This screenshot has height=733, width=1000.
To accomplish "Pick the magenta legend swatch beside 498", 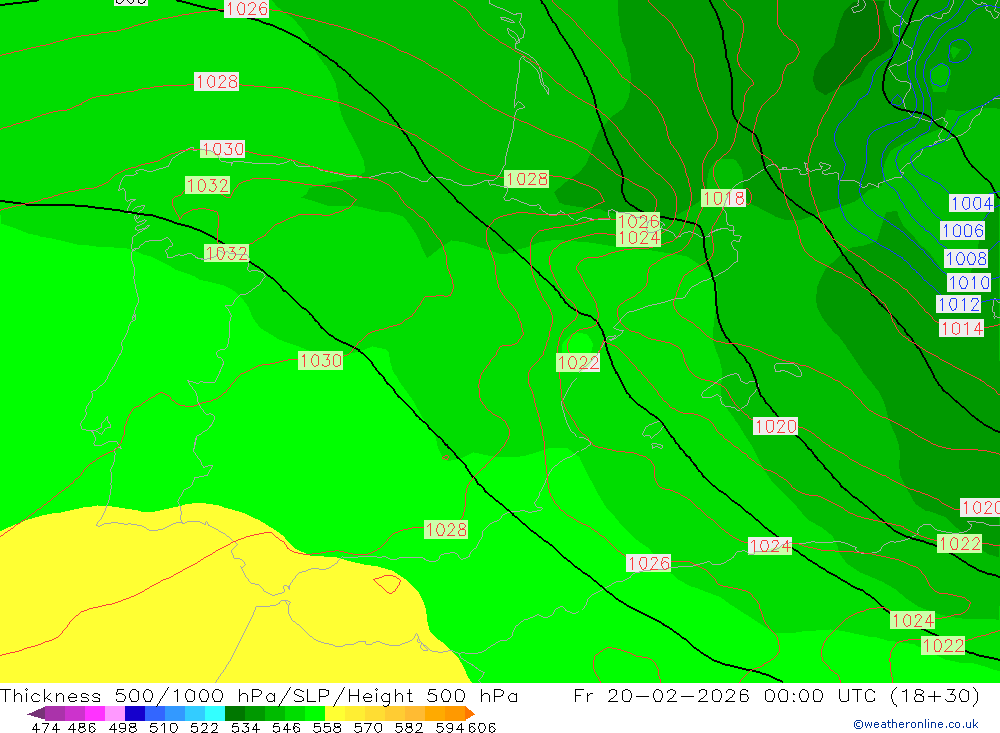I will [x=93, y=713].
